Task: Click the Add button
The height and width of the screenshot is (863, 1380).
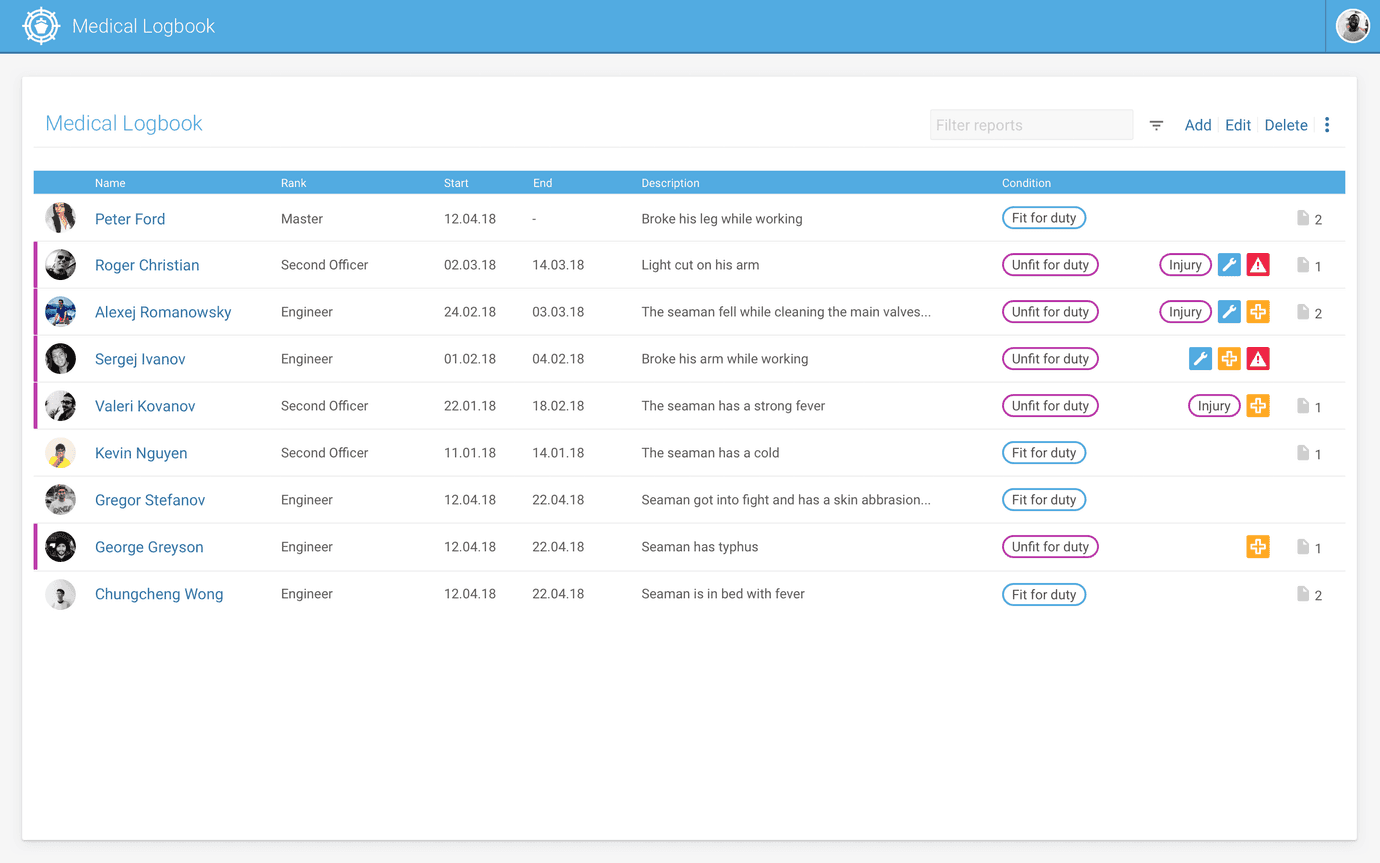Action: [1197, 125]
